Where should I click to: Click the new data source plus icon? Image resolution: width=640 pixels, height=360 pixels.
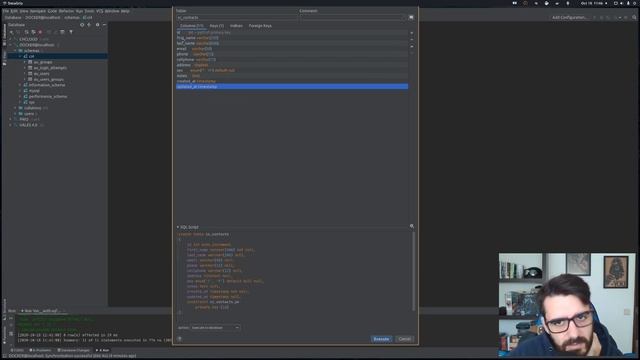click(11, 32)
